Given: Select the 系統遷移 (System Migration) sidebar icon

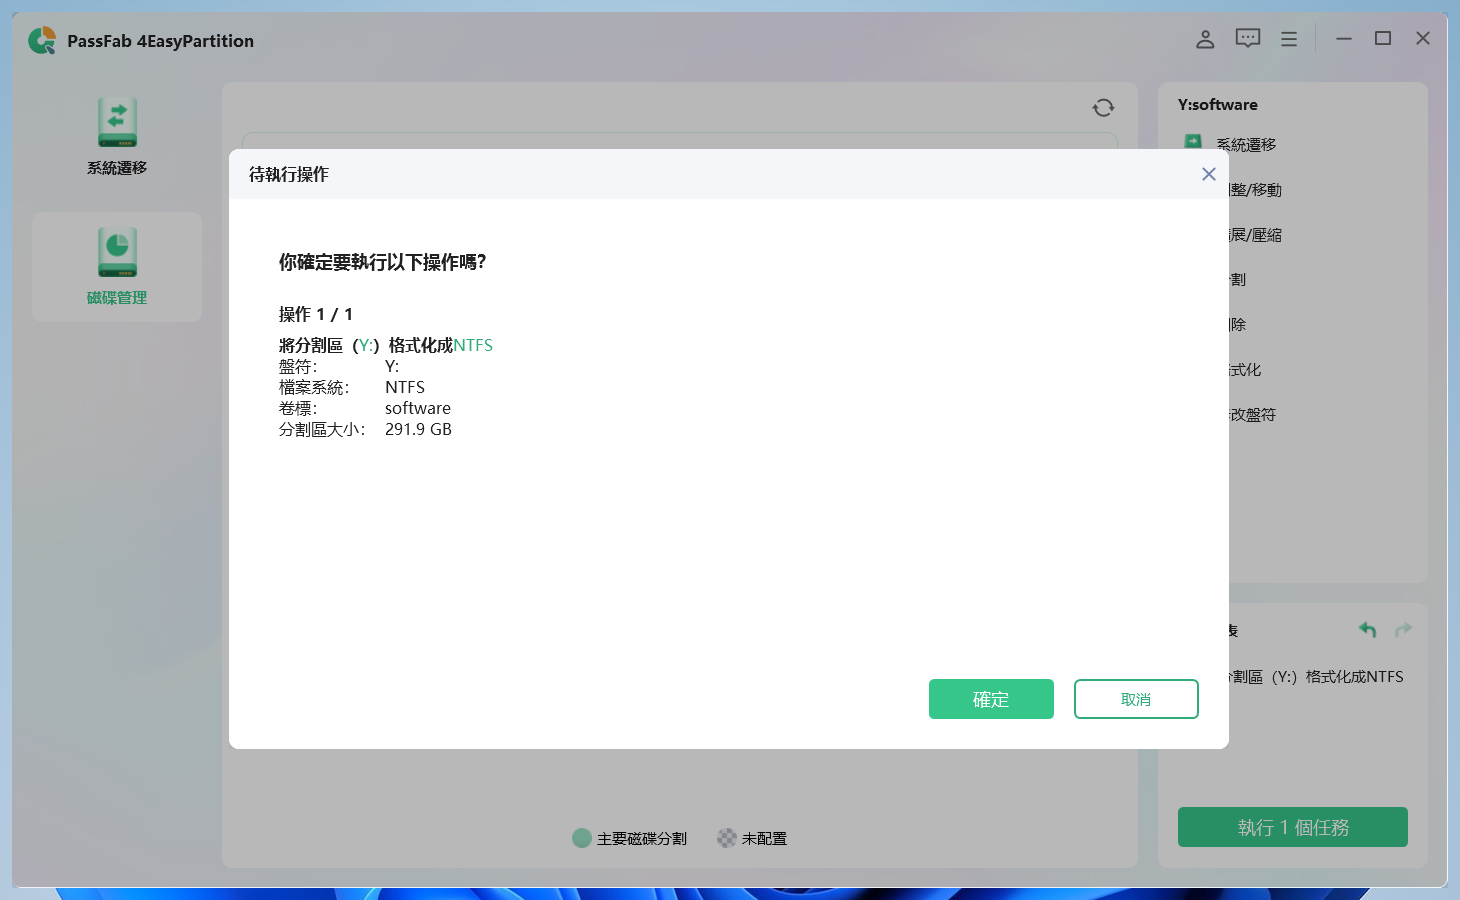Looking at the screenshot, I should pyautogui.click(x=116, y=135).
